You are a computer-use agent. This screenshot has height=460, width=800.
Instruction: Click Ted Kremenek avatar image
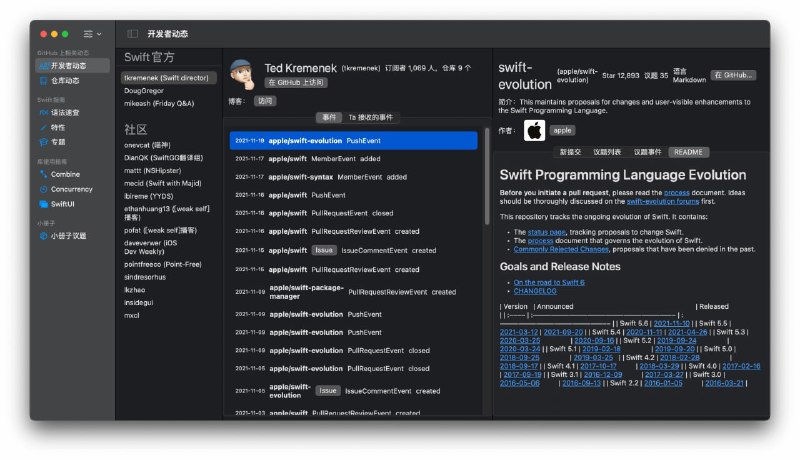tap(242, 74)
